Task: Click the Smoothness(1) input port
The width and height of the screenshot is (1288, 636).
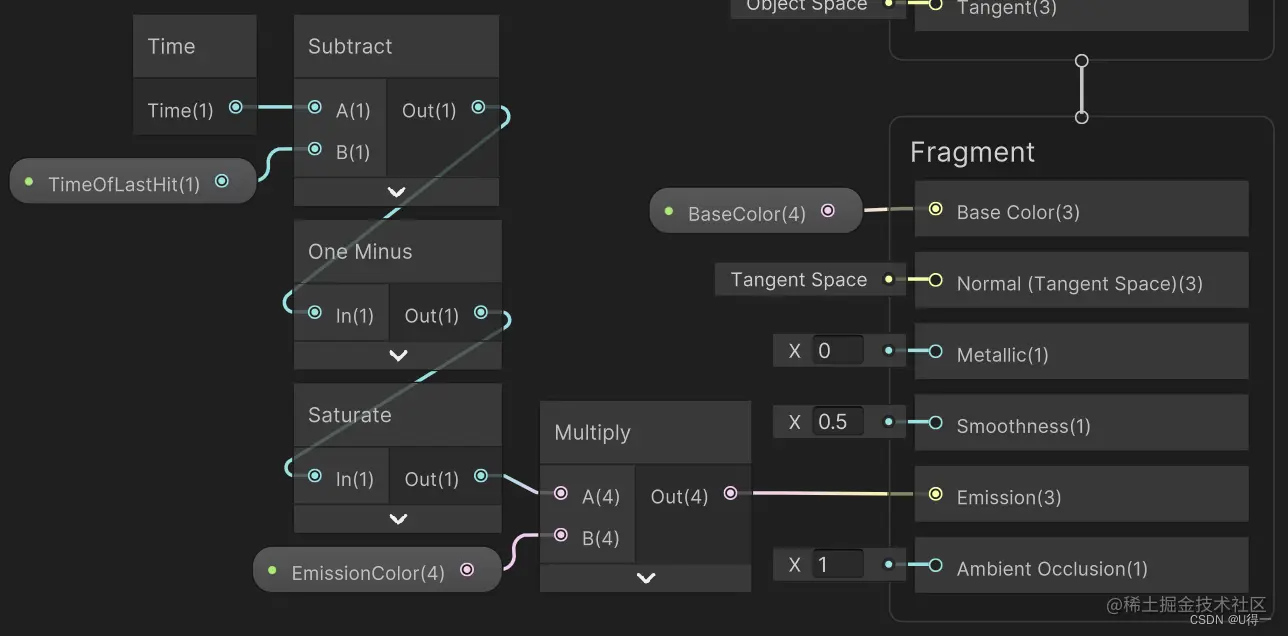Action: pos(935,423)
